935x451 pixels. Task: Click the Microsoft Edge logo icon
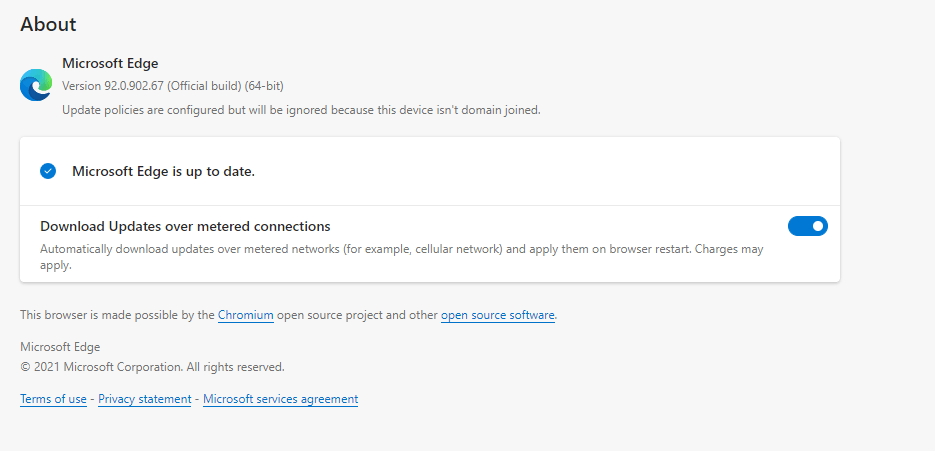point(36,85)
